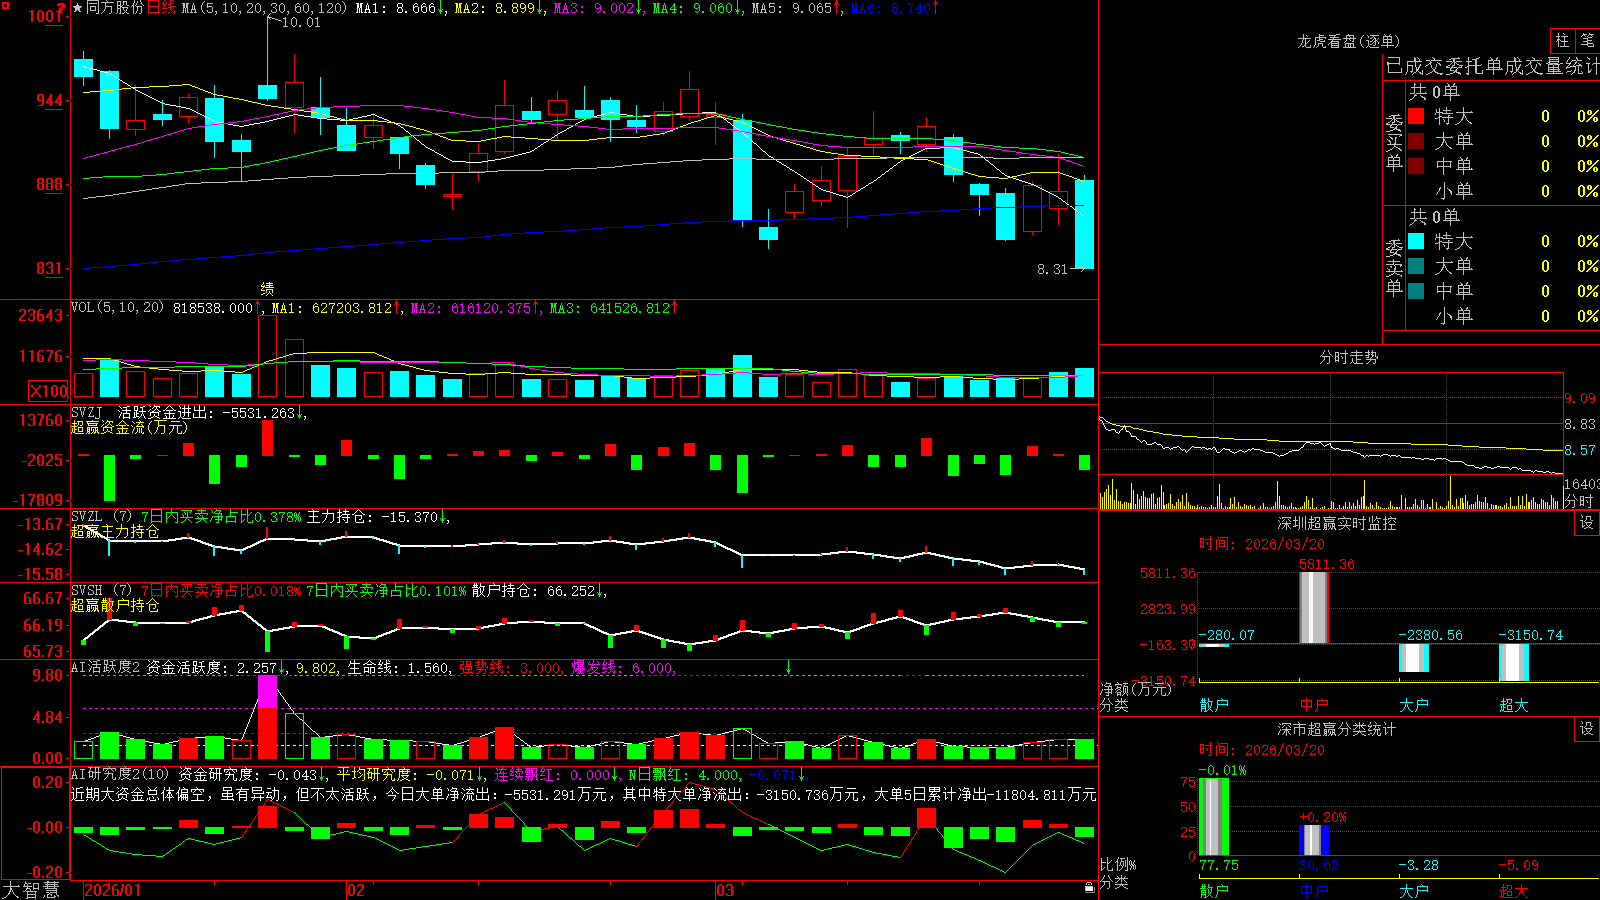Click MA(5,10,20,30,60,120) indicator parameters
This screenshot has height=900, width=1600.
[264, 8]
